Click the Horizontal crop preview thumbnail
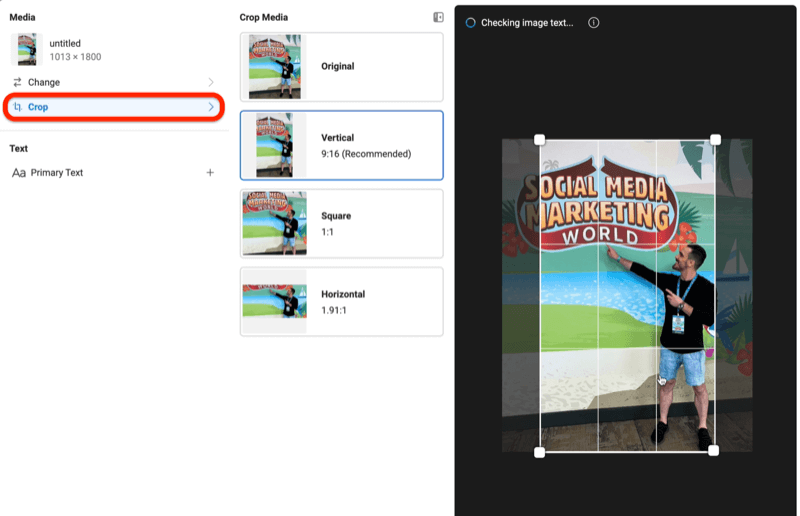Screen dimensions: 800x516 [x=274, y=302]
